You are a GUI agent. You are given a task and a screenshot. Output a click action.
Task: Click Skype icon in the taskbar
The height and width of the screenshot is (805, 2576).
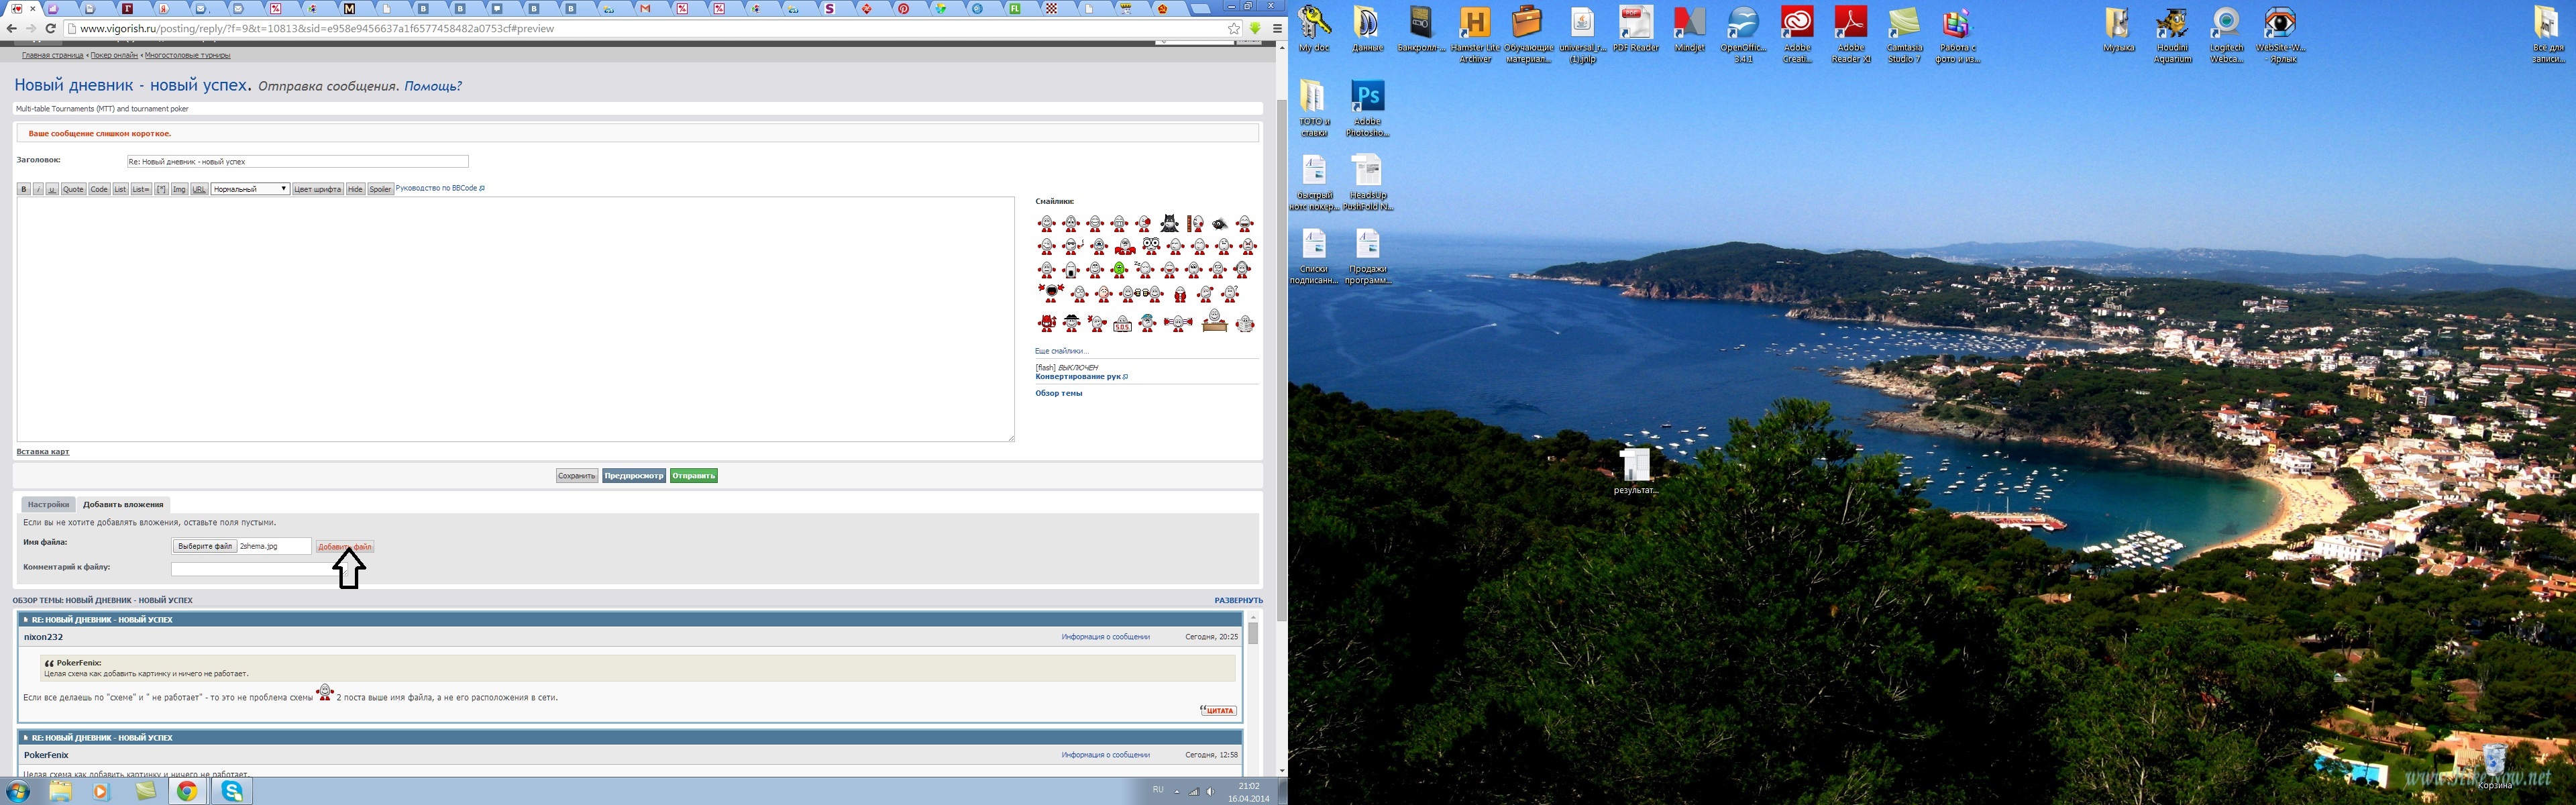(232, 791)
